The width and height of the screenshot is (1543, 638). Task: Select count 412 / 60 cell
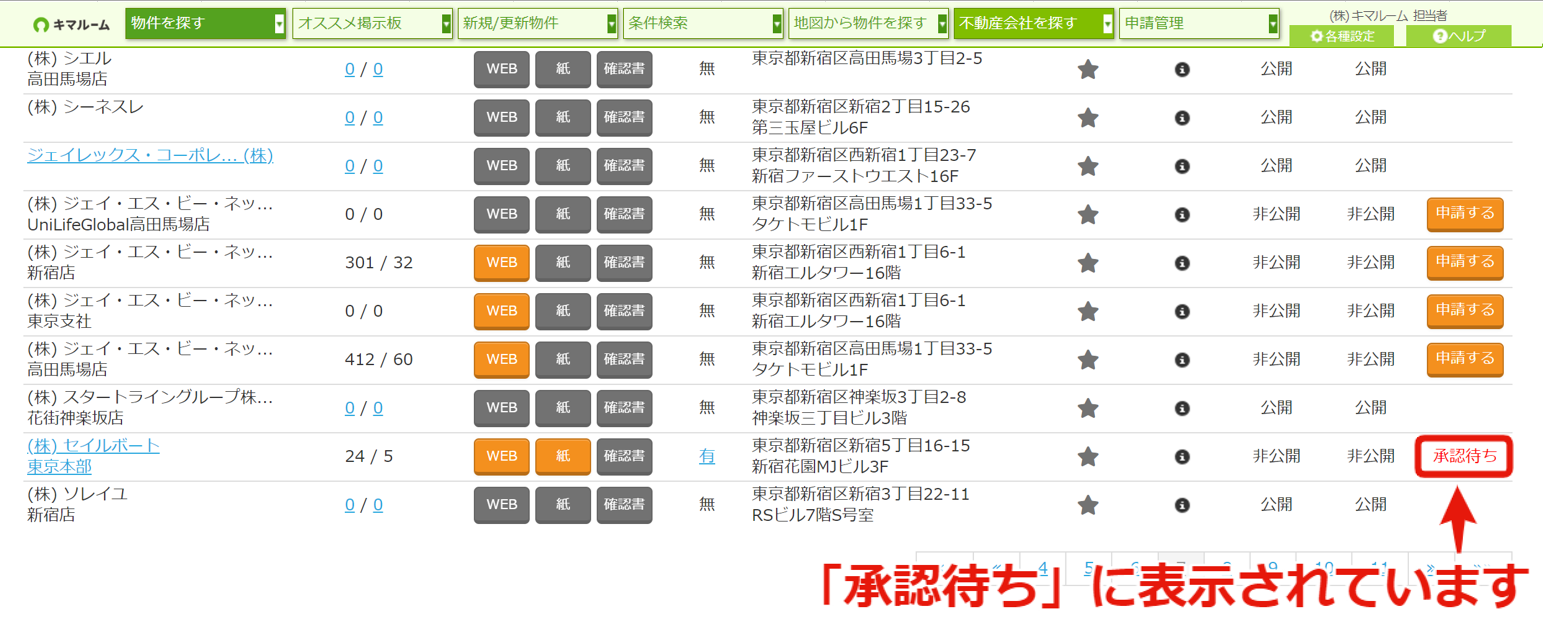click(x=378, y=359)
